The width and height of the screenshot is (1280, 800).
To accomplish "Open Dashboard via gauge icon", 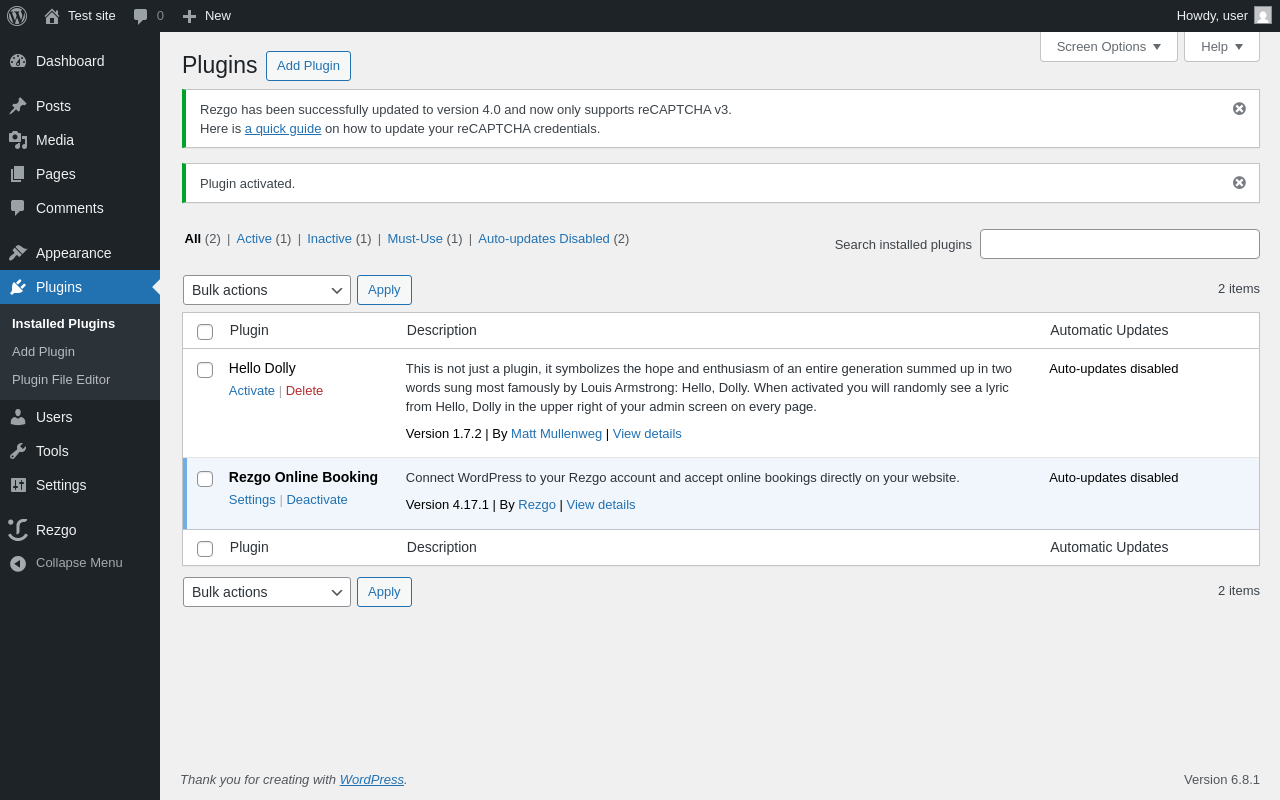I will click(x=18, y=61).
